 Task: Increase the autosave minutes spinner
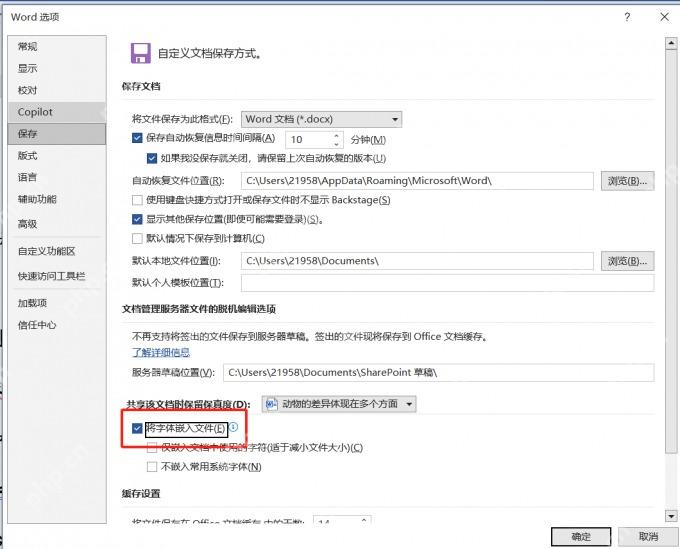click(337, 135)
